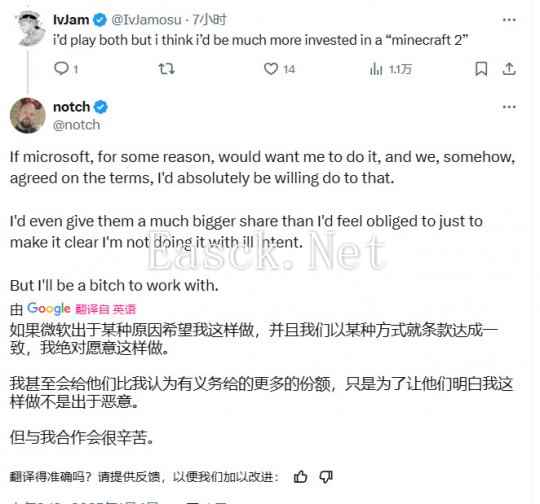Click notch's blue verified badge
Viewport: 540px width, 504px height.
pos(101,107)
